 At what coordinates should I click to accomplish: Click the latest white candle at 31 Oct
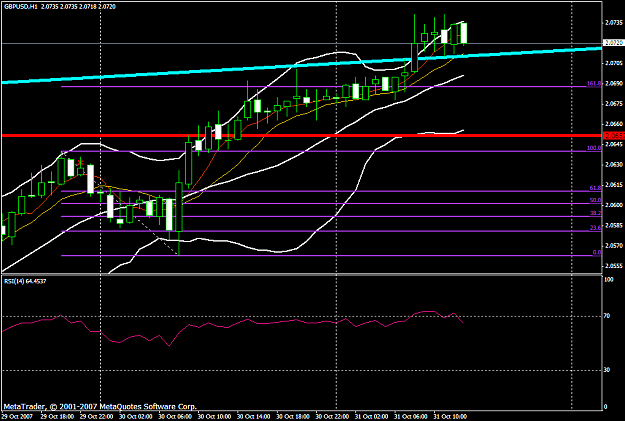pos(464,33)
